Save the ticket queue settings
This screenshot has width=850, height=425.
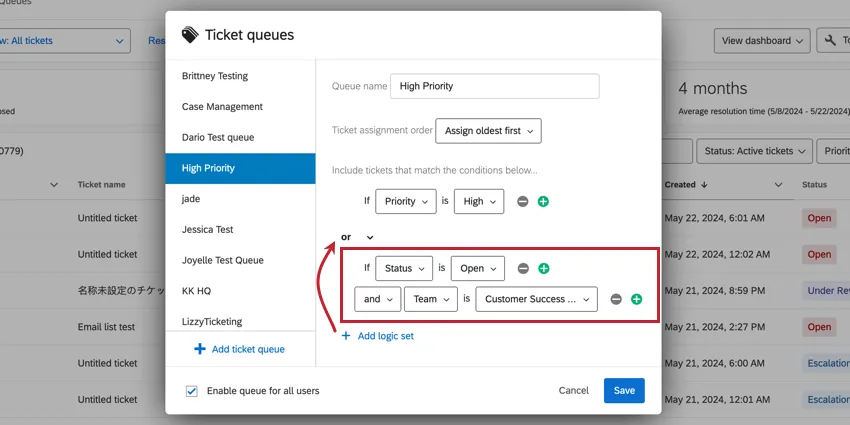tap(624, 390)
